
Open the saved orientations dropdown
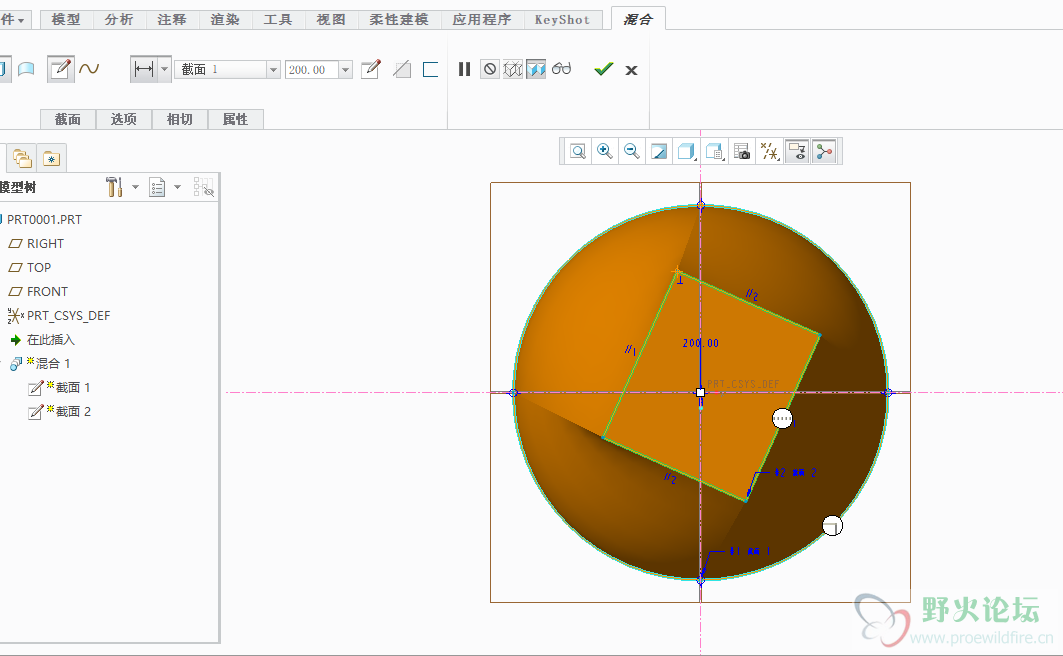pos(715,151)
